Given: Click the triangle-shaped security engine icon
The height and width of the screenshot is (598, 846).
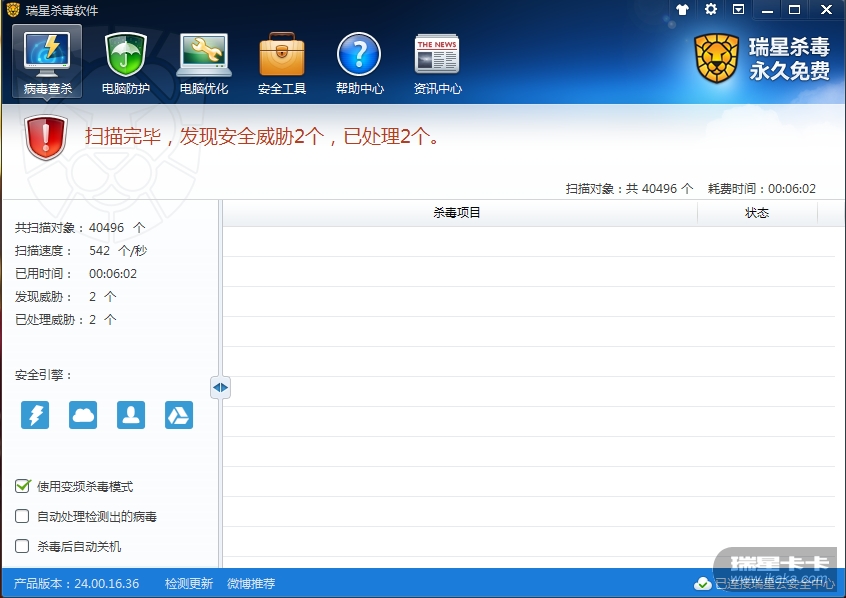Looking at the screenshot, I should [x=179, y=415].
